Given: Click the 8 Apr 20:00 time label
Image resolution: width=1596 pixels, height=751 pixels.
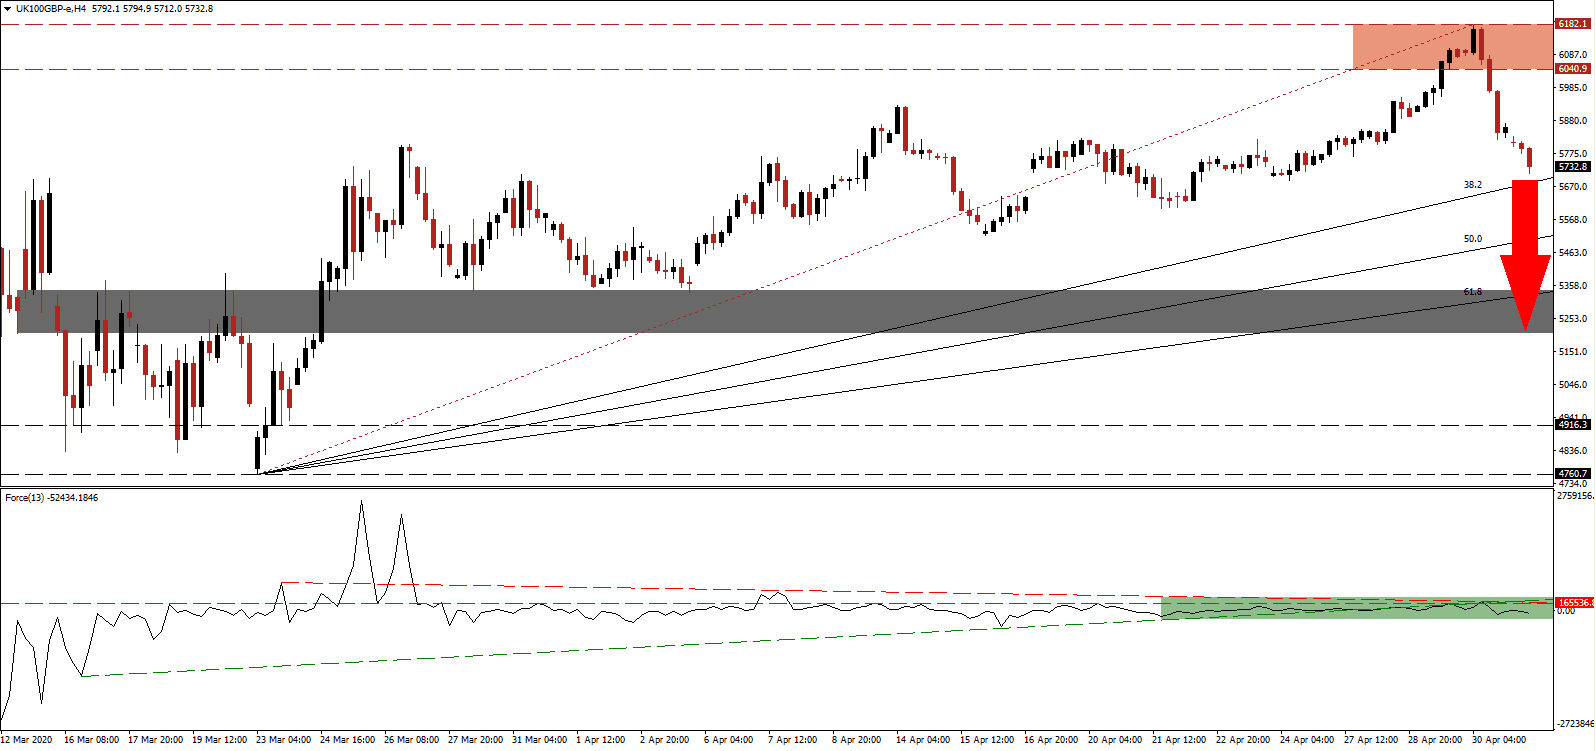Looking at the screenshot, I should (x=857, y=740).
